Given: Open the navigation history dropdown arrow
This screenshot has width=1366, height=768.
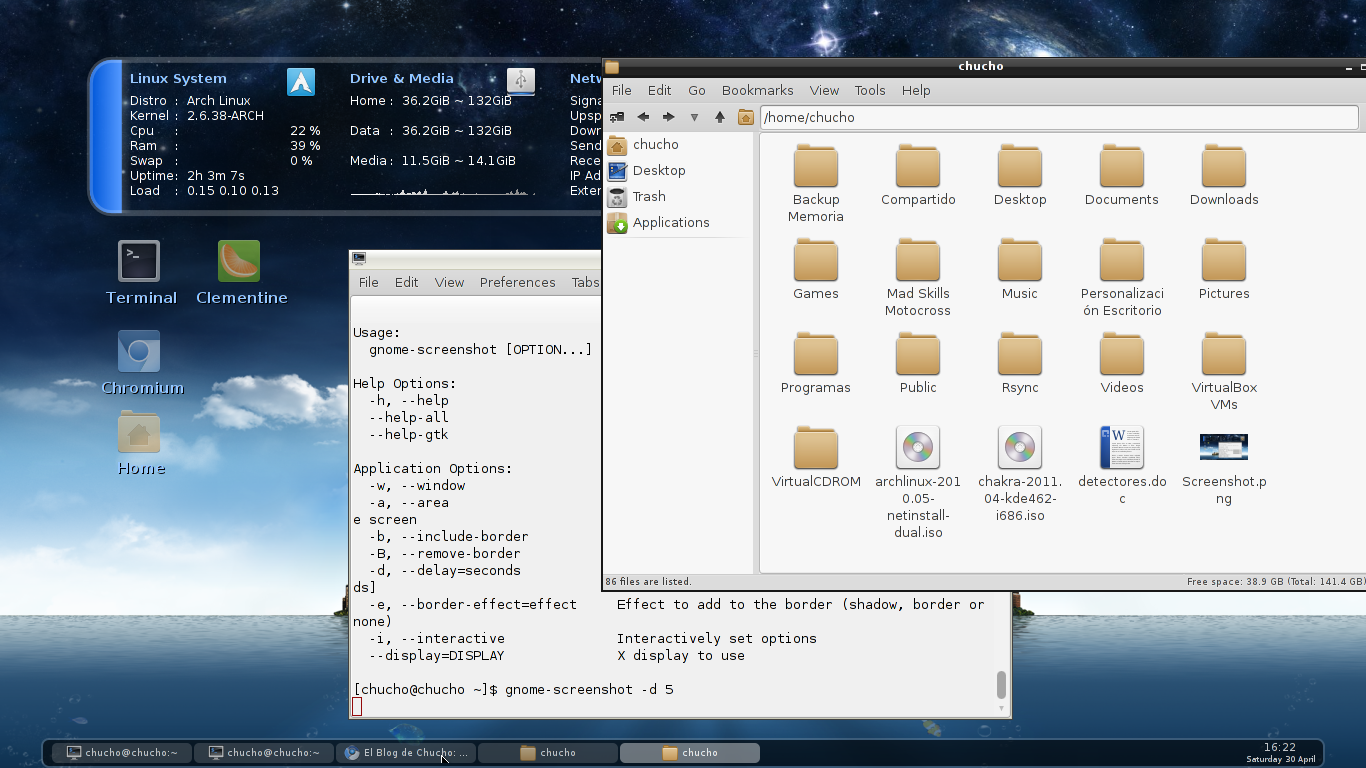Looking at the screenshot, I should click(694, 118).
